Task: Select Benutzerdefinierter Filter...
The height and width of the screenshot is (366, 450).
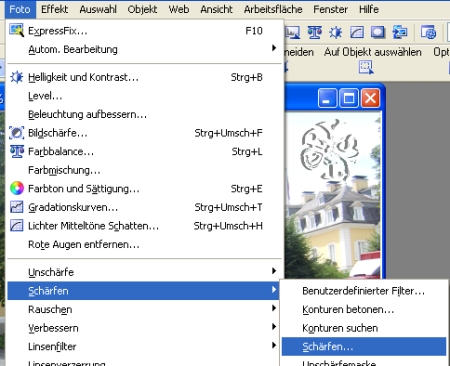Action: coord(364,291)
